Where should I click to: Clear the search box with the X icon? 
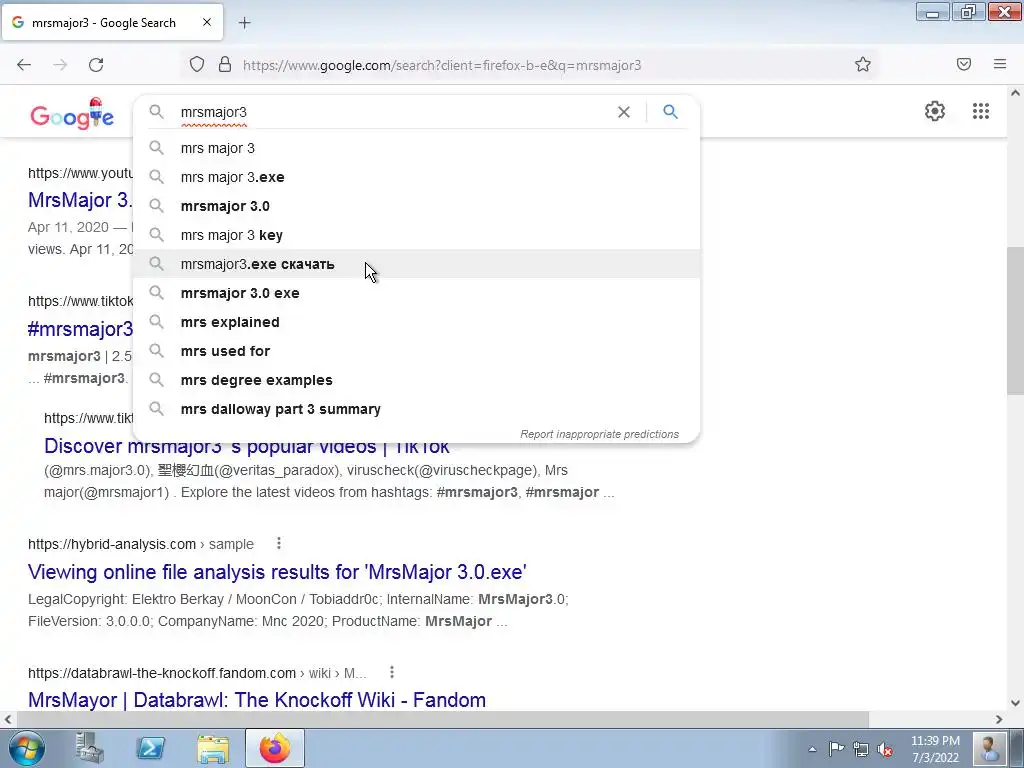click(x=624, y=112)
